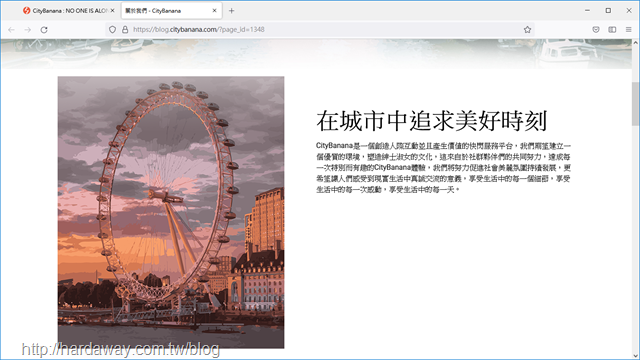The height and width of the screenshot is (360, 640).
Task: Click the CityBanana description paragraph
Action: pyautogui.click(x=443, y=167)
